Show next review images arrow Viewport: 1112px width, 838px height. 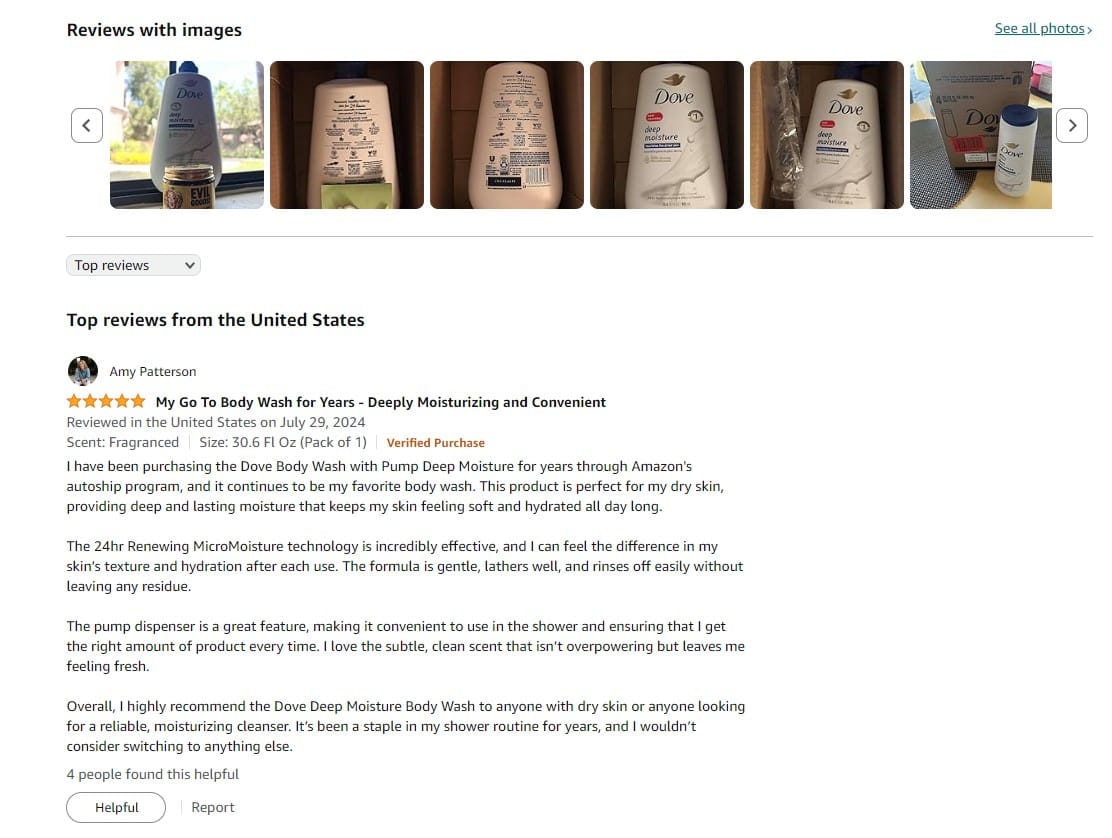[1072, 125]
